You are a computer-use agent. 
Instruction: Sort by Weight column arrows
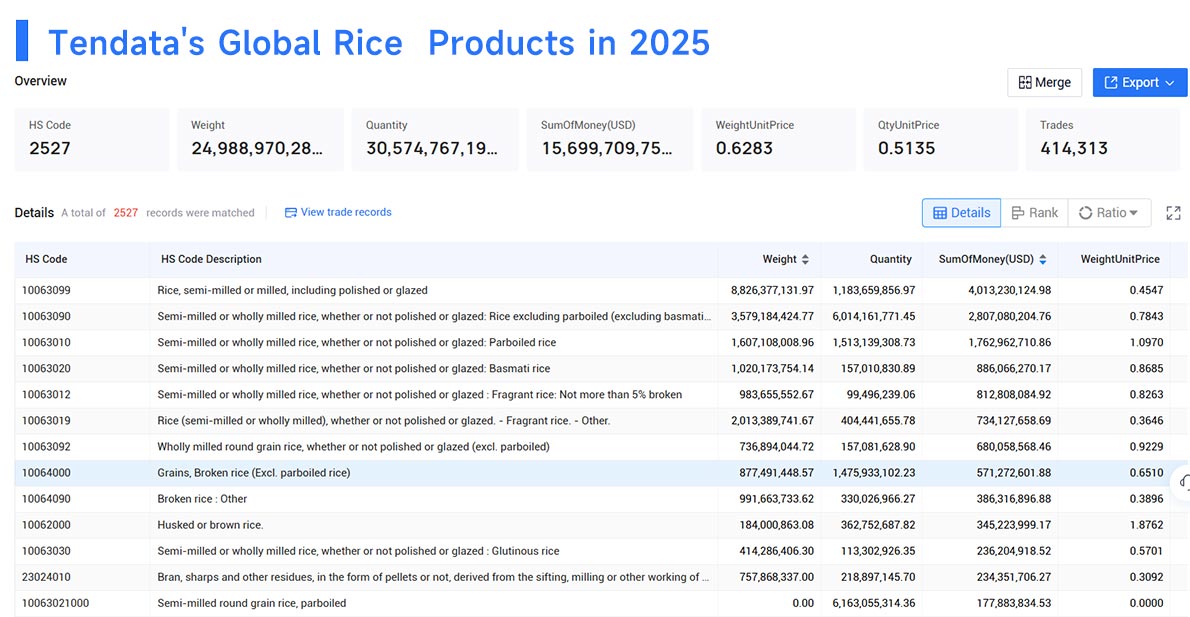point(805,260)
